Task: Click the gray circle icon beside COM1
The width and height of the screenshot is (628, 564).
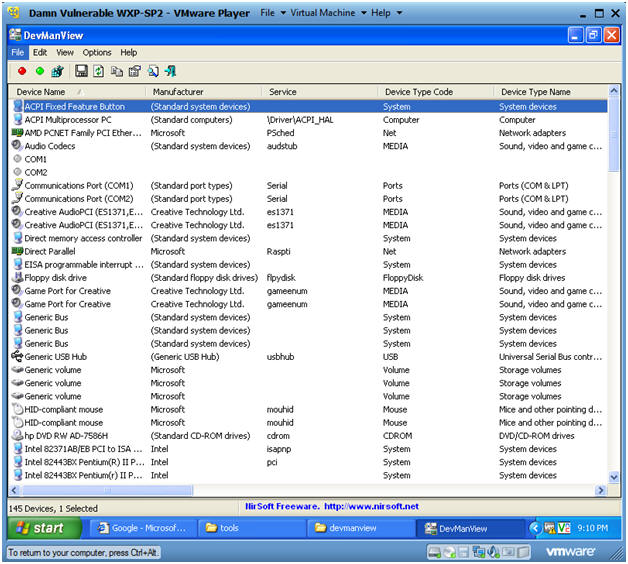Action: point(17,159)
